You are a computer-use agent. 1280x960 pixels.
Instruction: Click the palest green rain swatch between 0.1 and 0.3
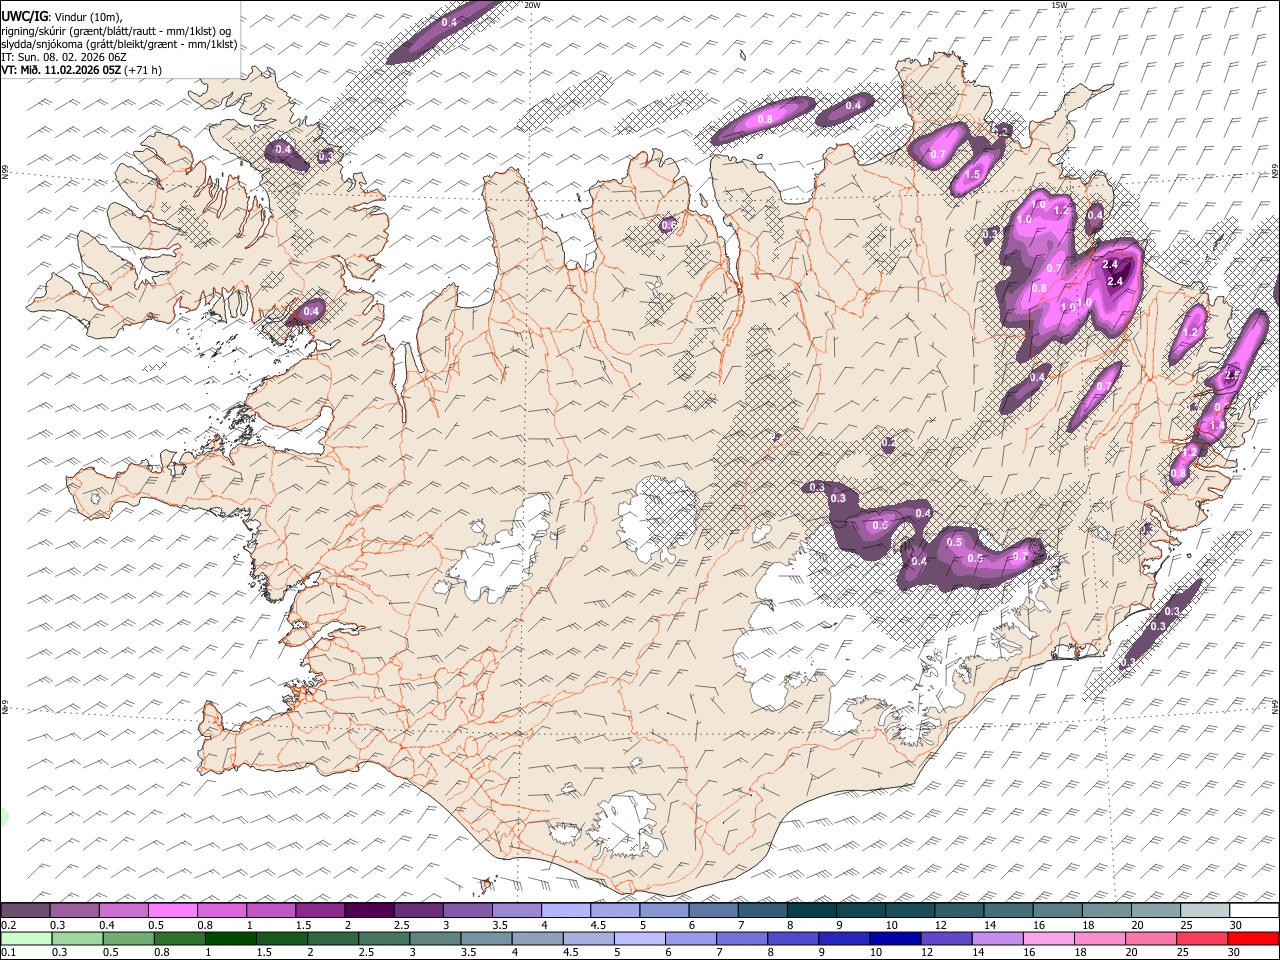27,939
